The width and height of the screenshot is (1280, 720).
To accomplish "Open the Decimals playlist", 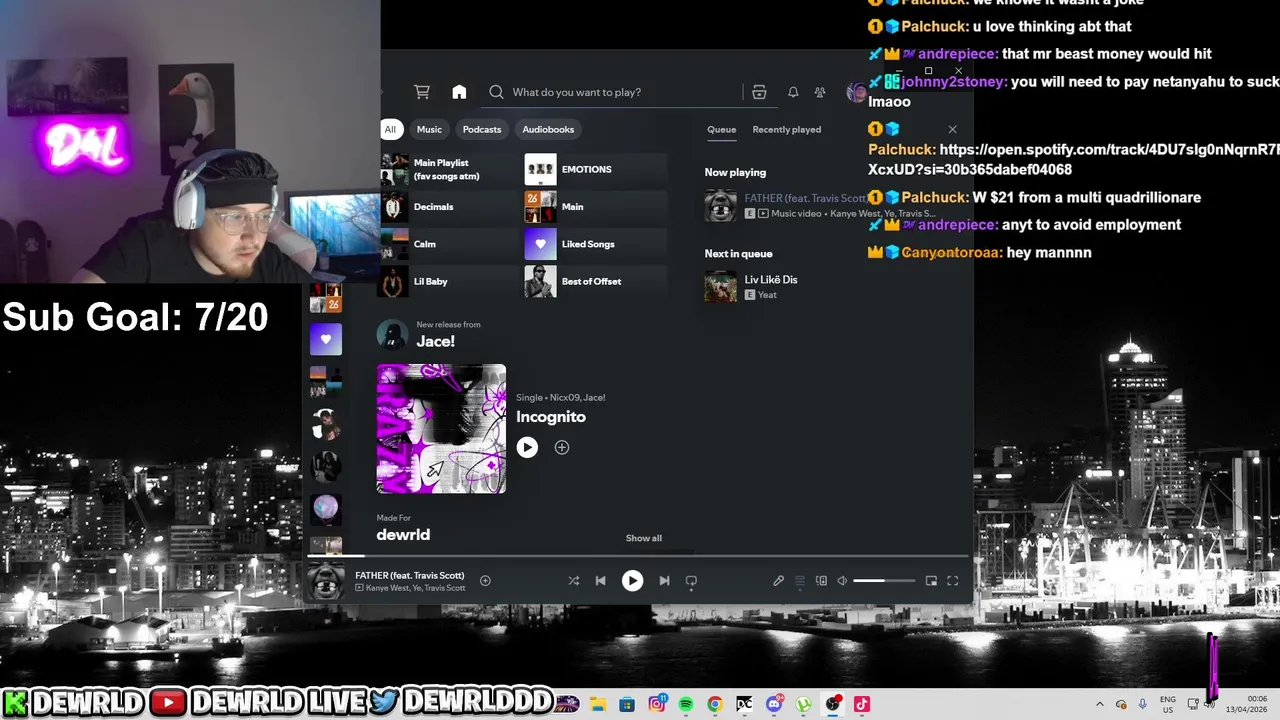I will click(x=446, y=207).
